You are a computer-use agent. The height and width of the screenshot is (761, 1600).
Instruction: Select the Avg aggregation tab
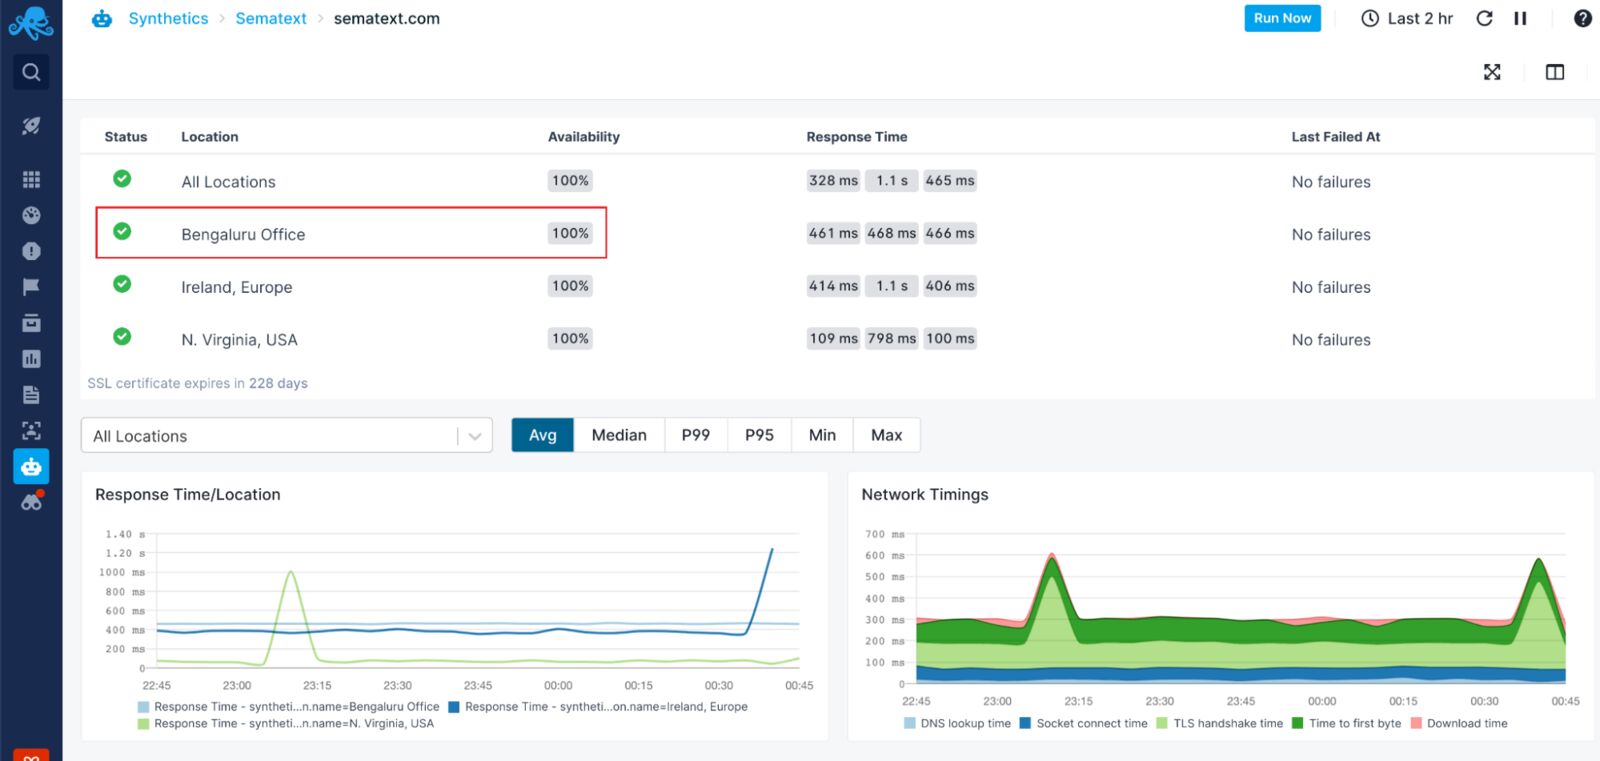pyautogui.click(x=543, y=435)
